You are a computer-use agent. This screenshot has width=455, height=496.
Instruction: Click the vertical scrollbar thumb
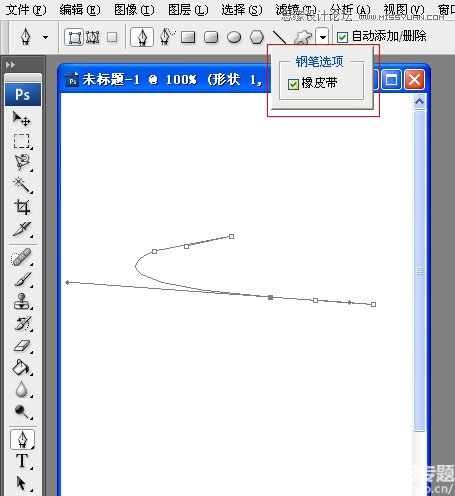pos(420,271)
